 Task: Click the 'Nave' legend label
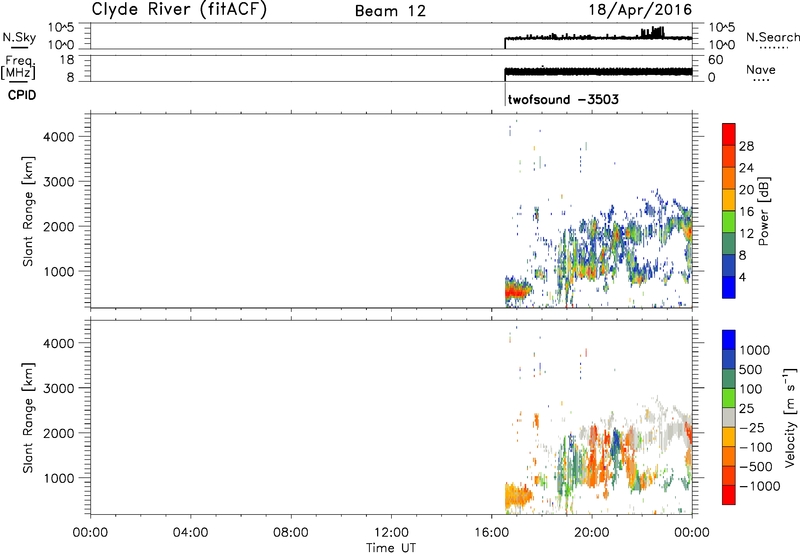tap(761, 69)
